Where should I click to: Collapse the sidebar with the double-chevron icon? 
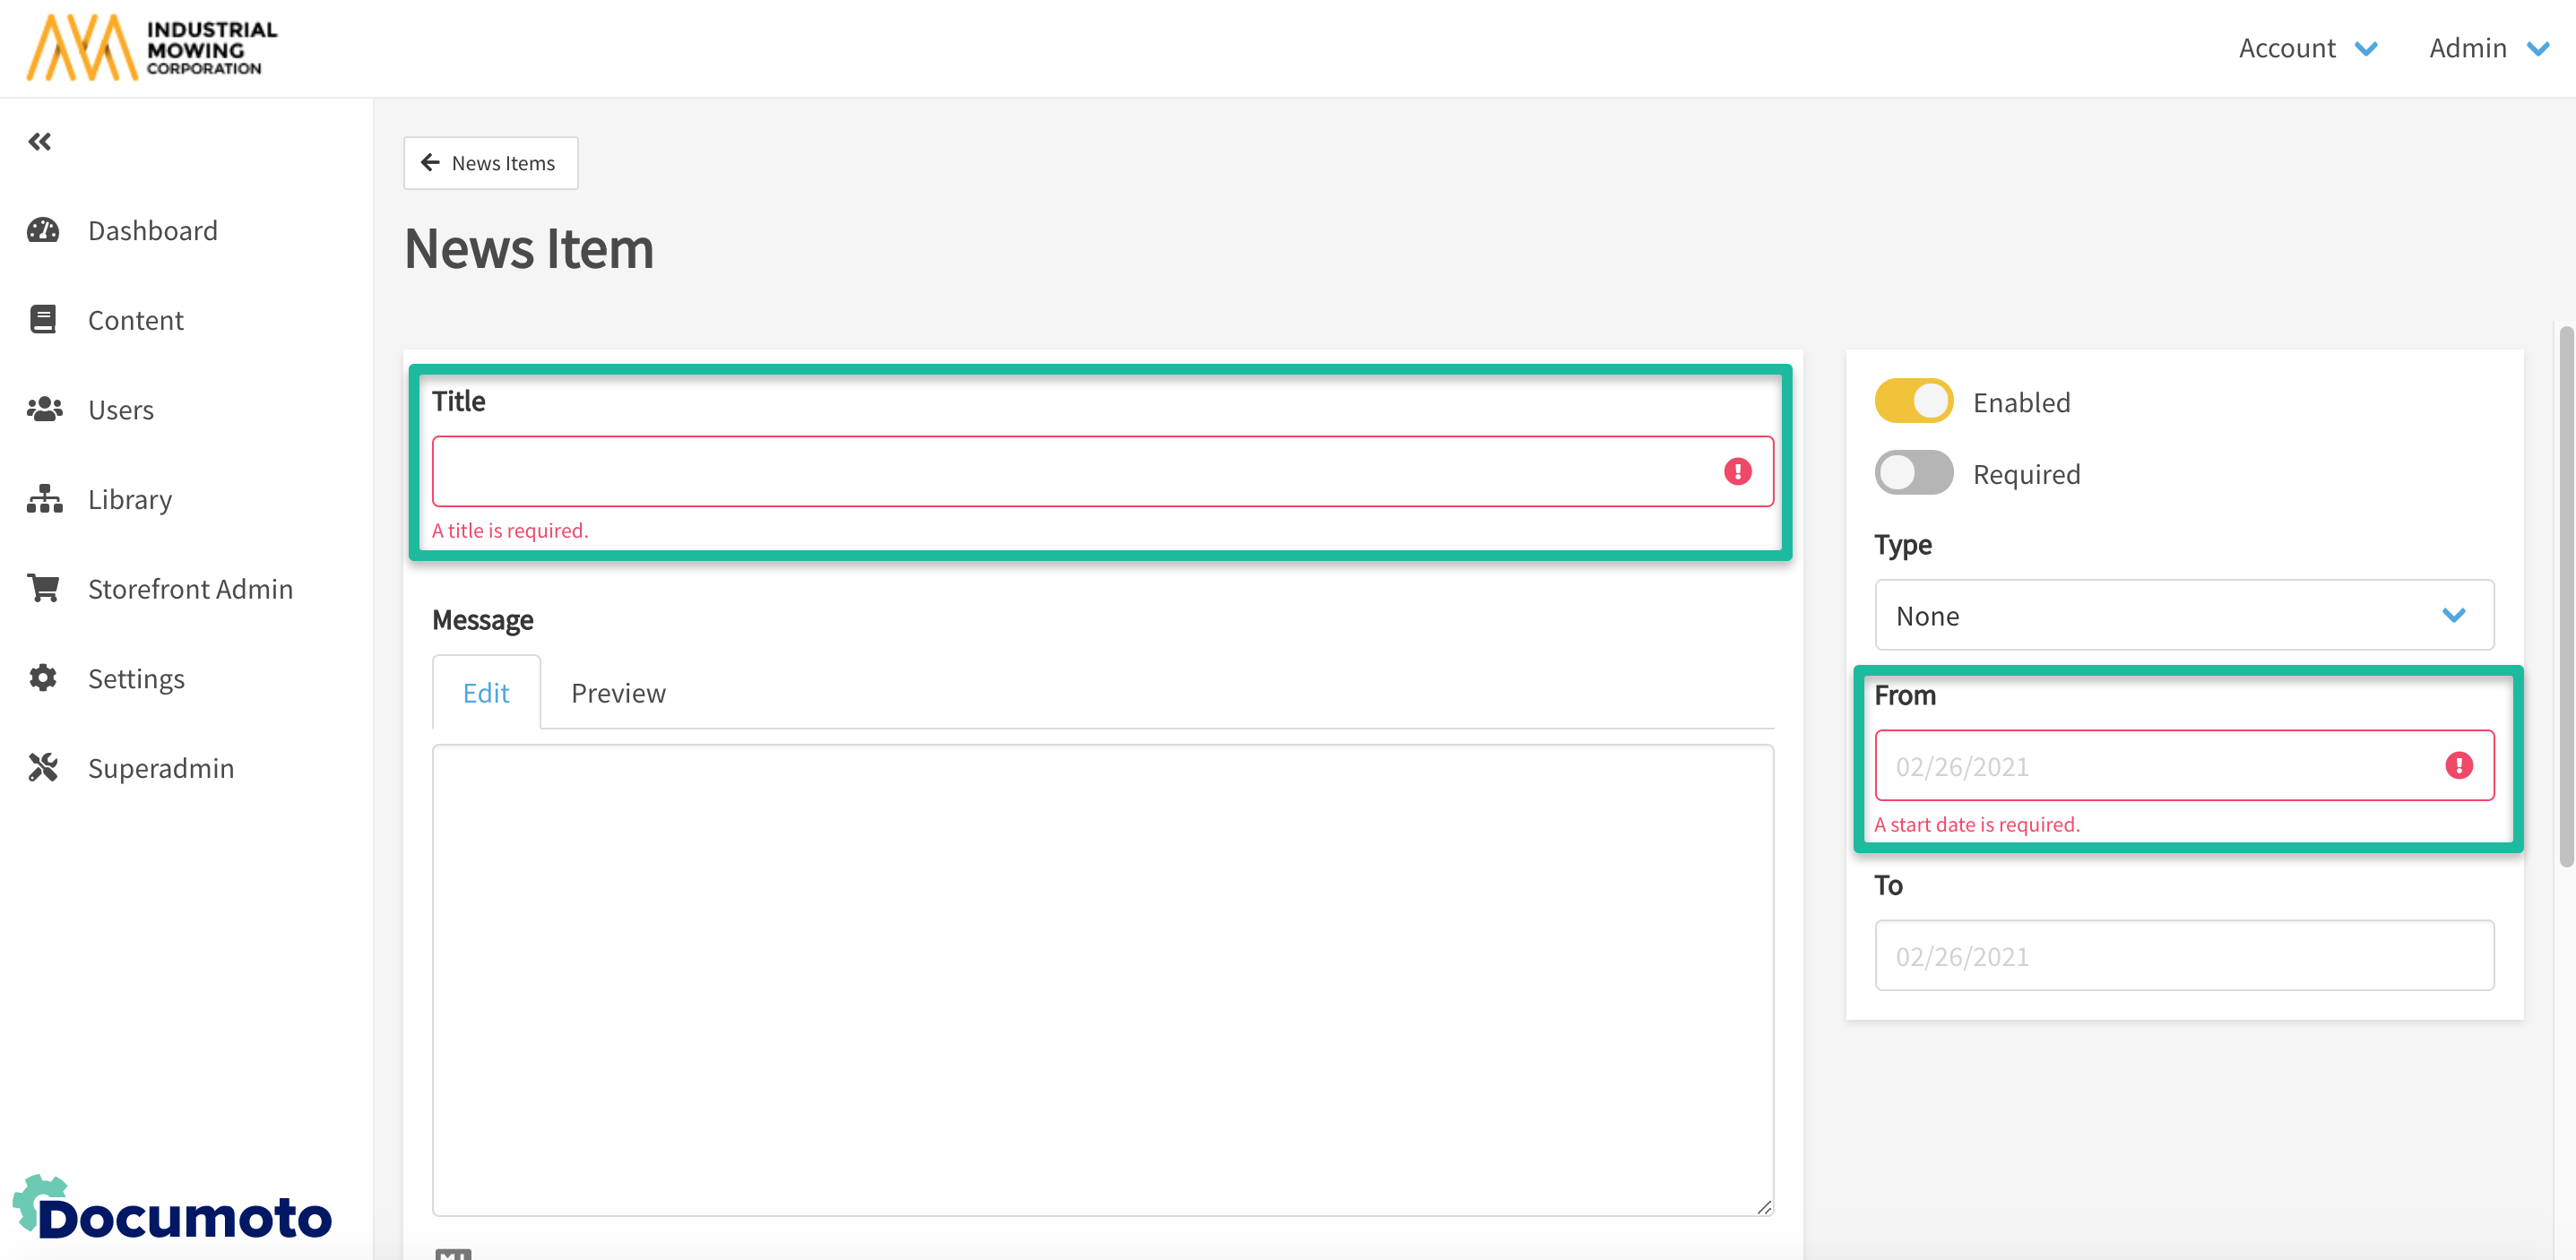click(x=40, y=142)
